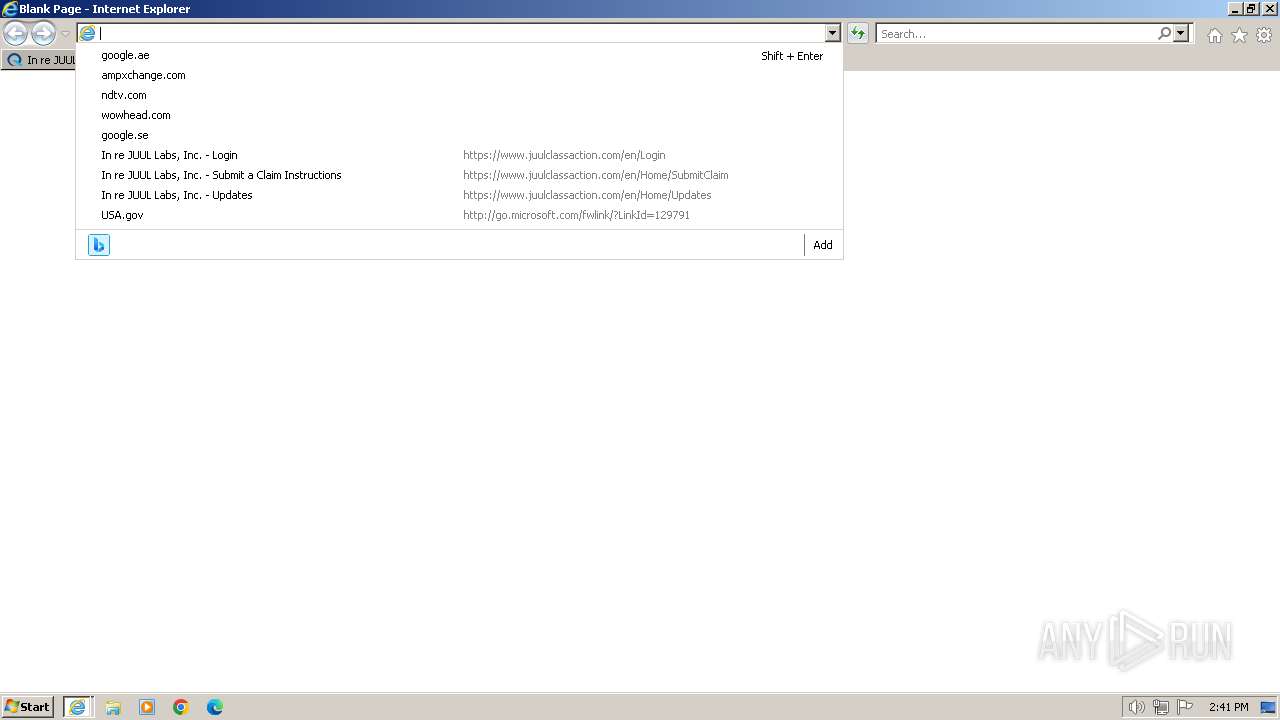Image resolution: width=1280 pixels, height=720 pixels.
Task: Open Tools gear icon
Action: (x=1264, y=35)
